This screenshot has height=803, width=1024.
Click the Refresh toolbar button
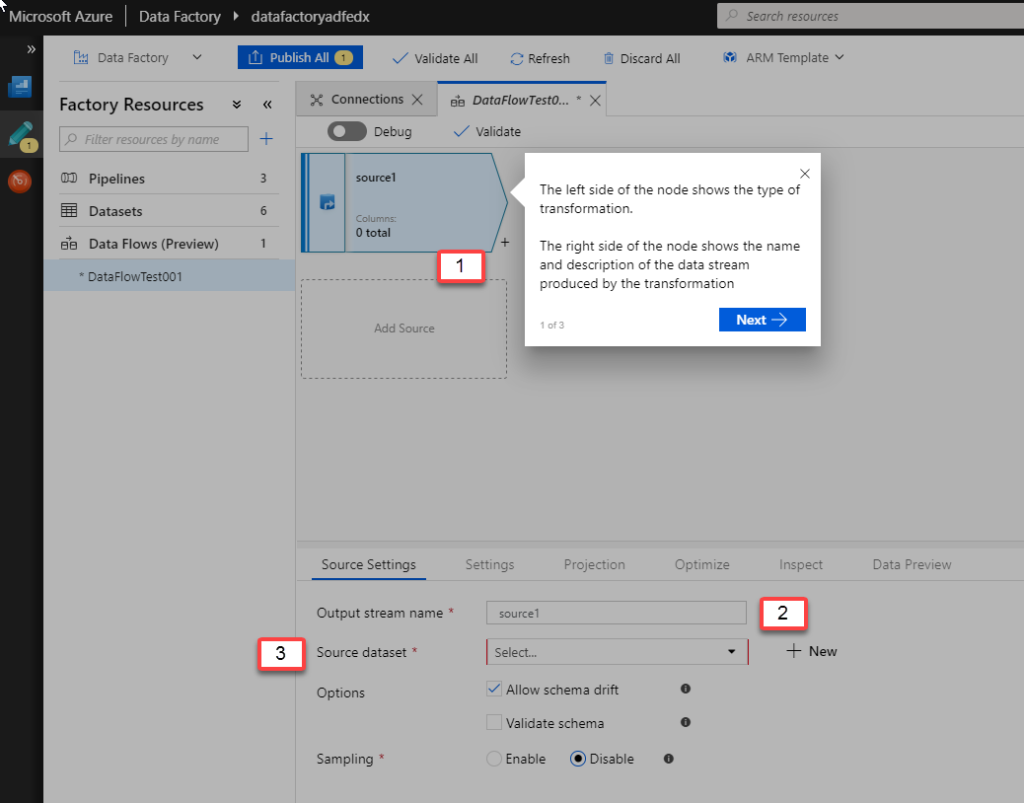[539, 59]
